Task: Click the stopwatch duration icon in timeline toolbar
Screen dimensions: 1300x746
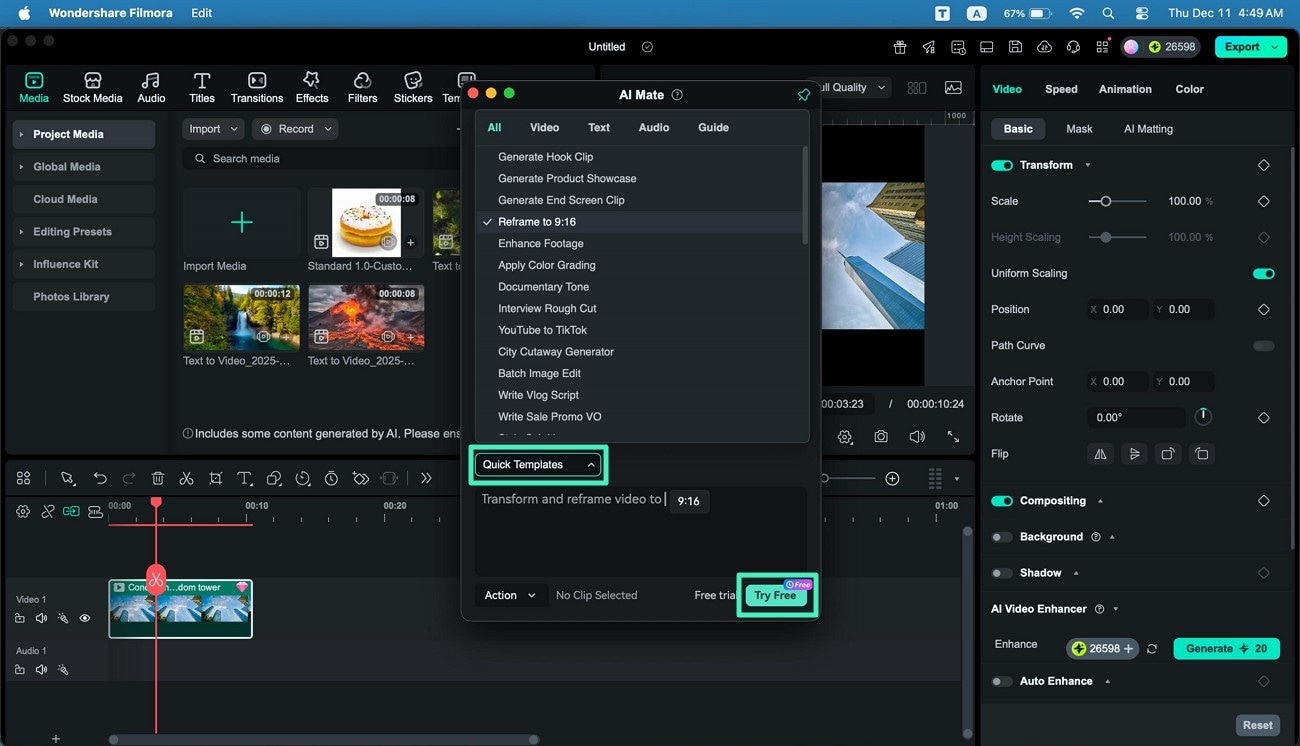Action: pyautogui.click(x=331, y=479)
